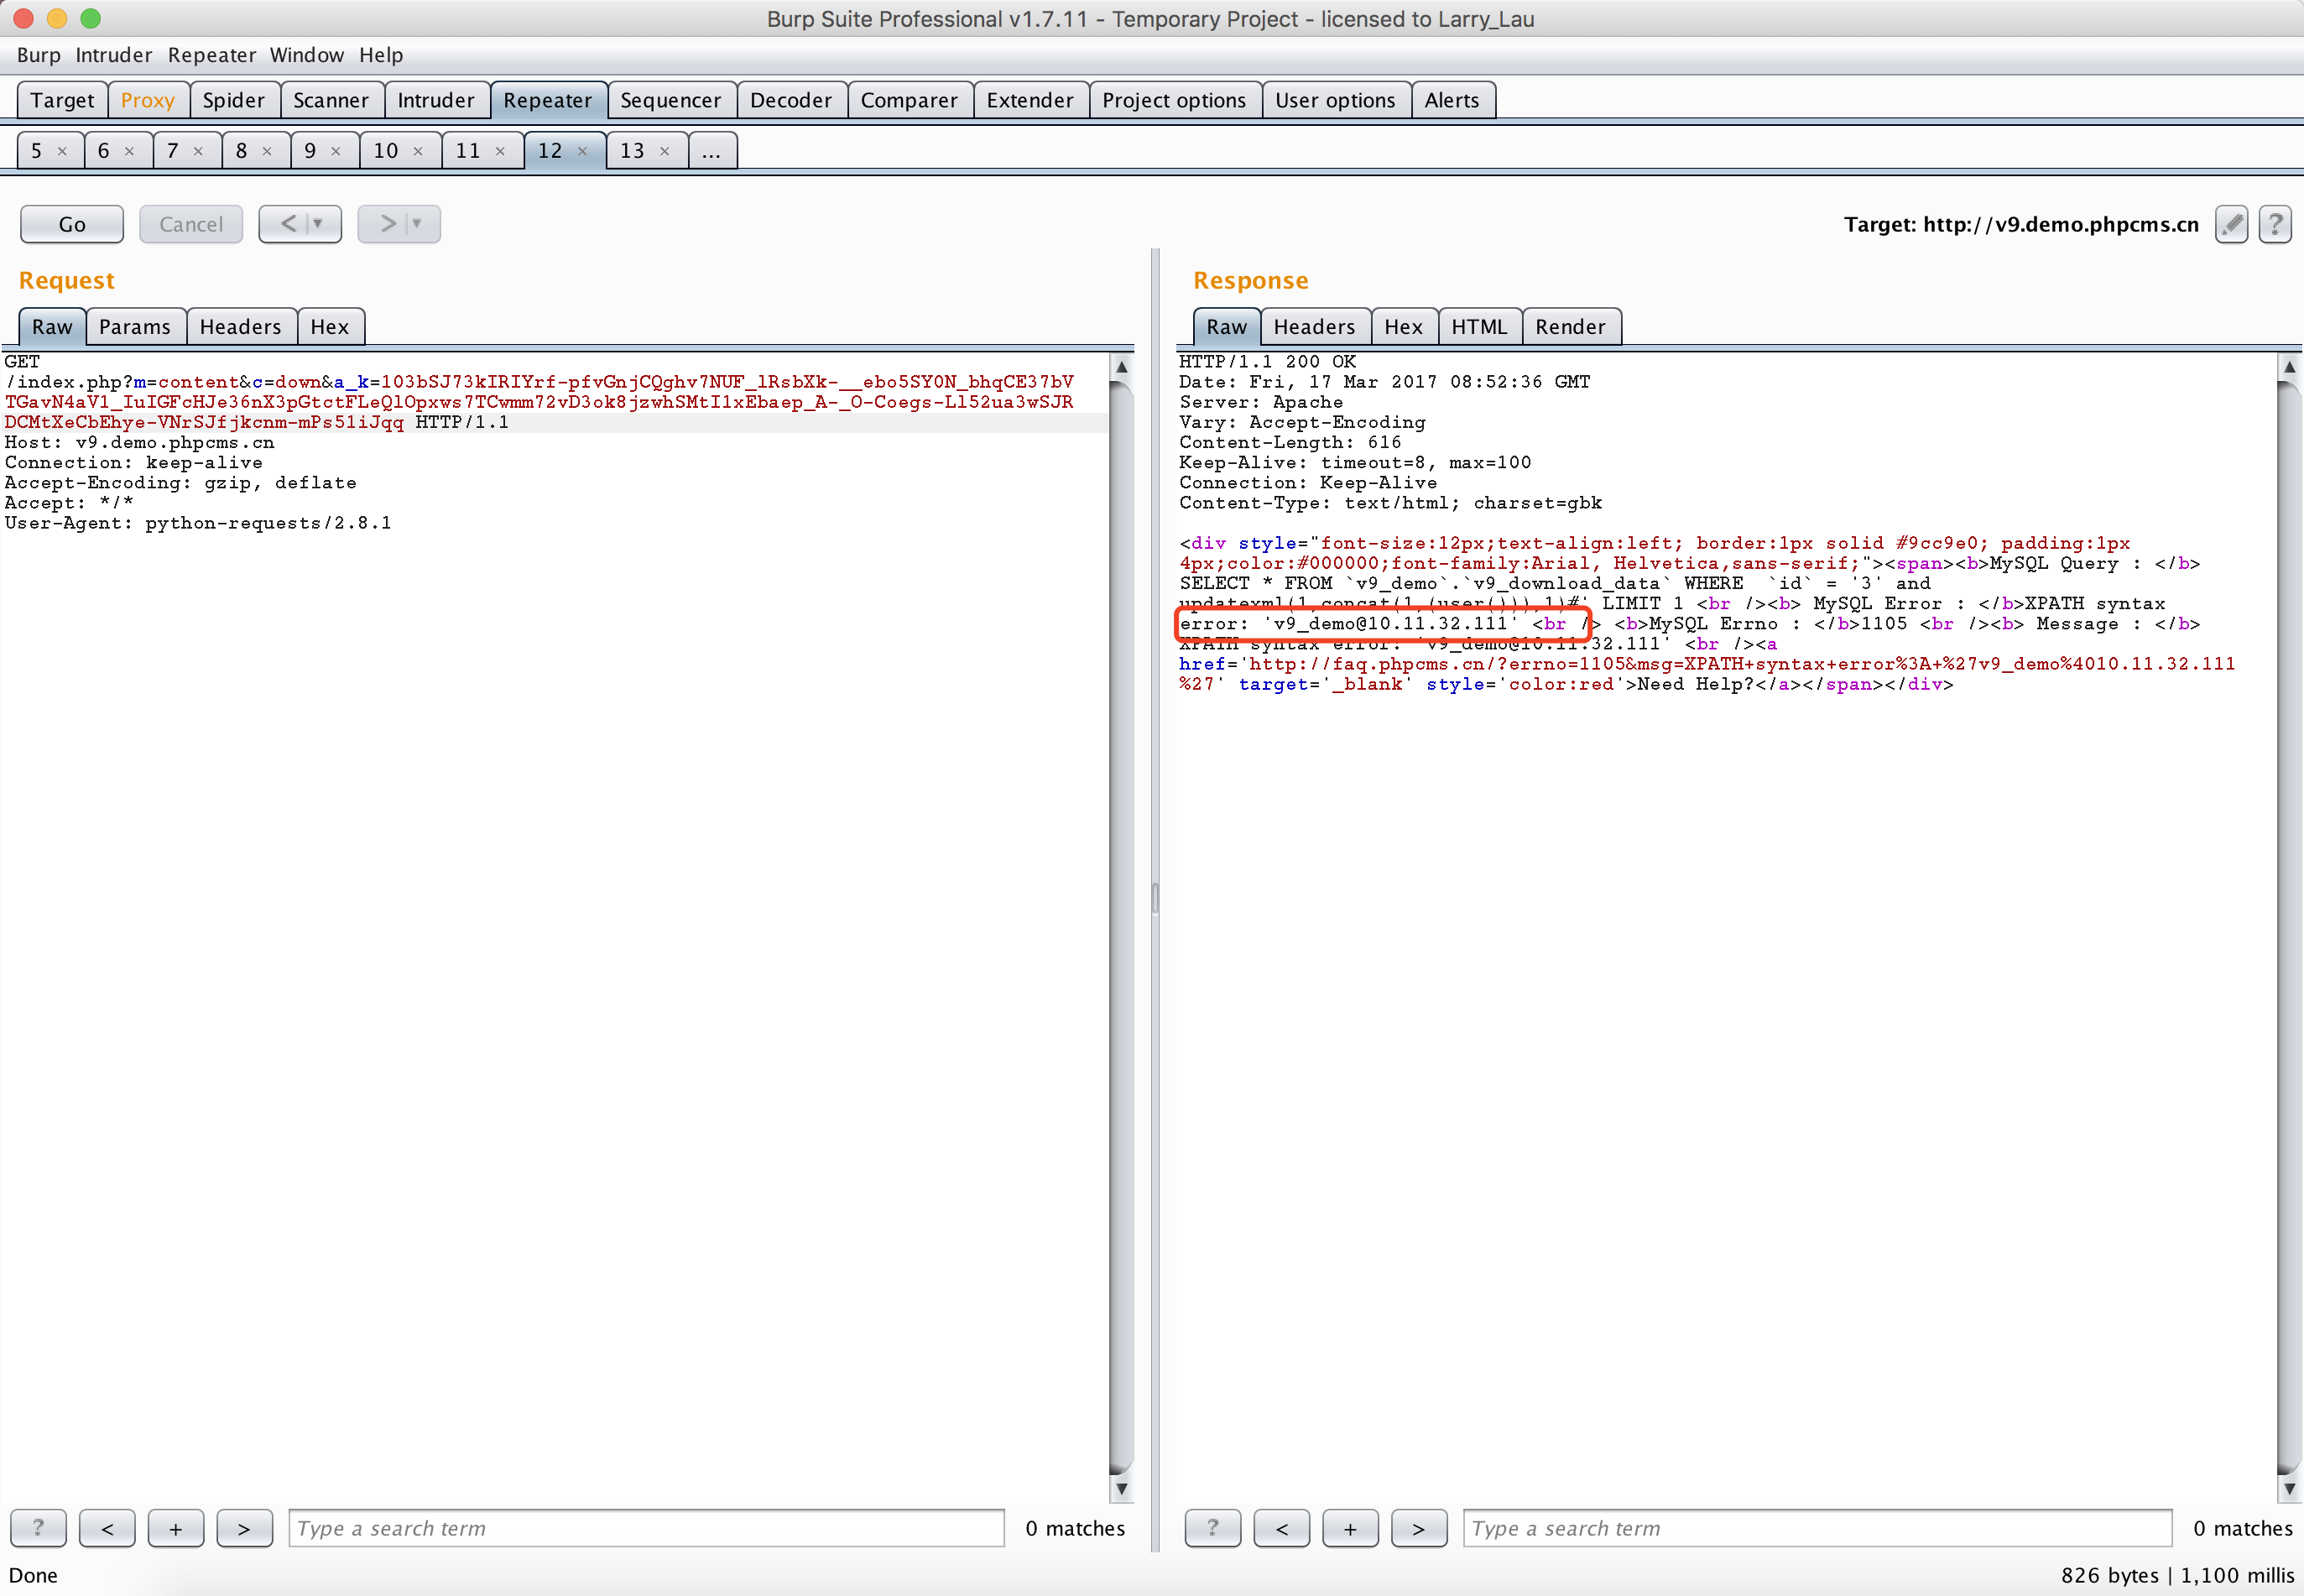Switch to repeater tab 13

click(x=631, y=150)
